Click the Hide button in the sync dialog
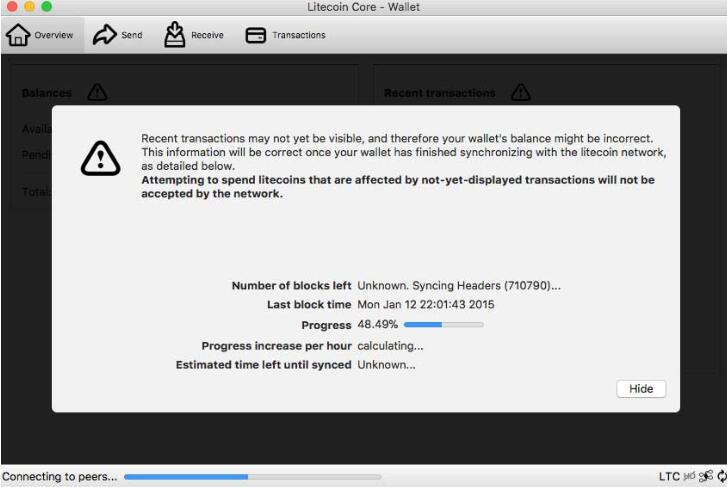Screen dimensions: 727x487 (641, 389)
